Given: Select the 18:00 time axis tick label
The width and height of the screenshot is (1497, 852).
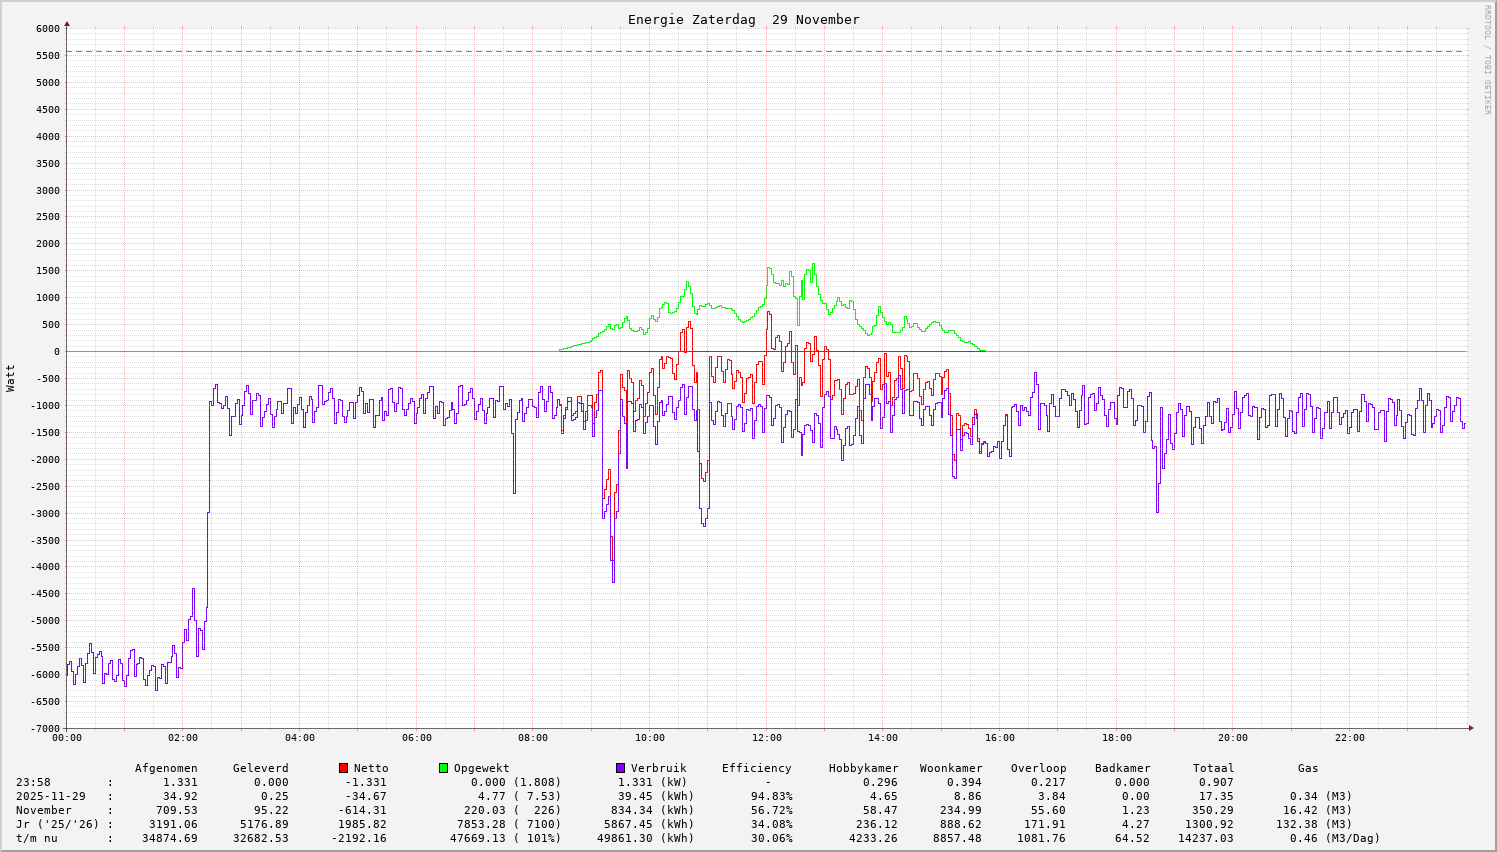Looking at the screenshot, I should (1116, 738).
